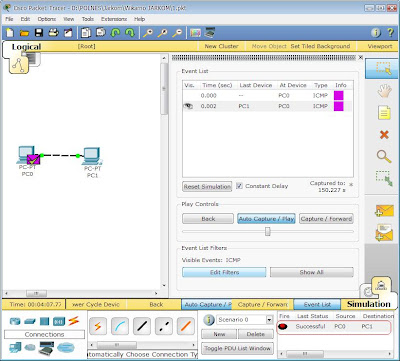This screenshot has height=361, width=400.
Task: Open the Custom Devices Dialog icon
Action: click(210, 33)
